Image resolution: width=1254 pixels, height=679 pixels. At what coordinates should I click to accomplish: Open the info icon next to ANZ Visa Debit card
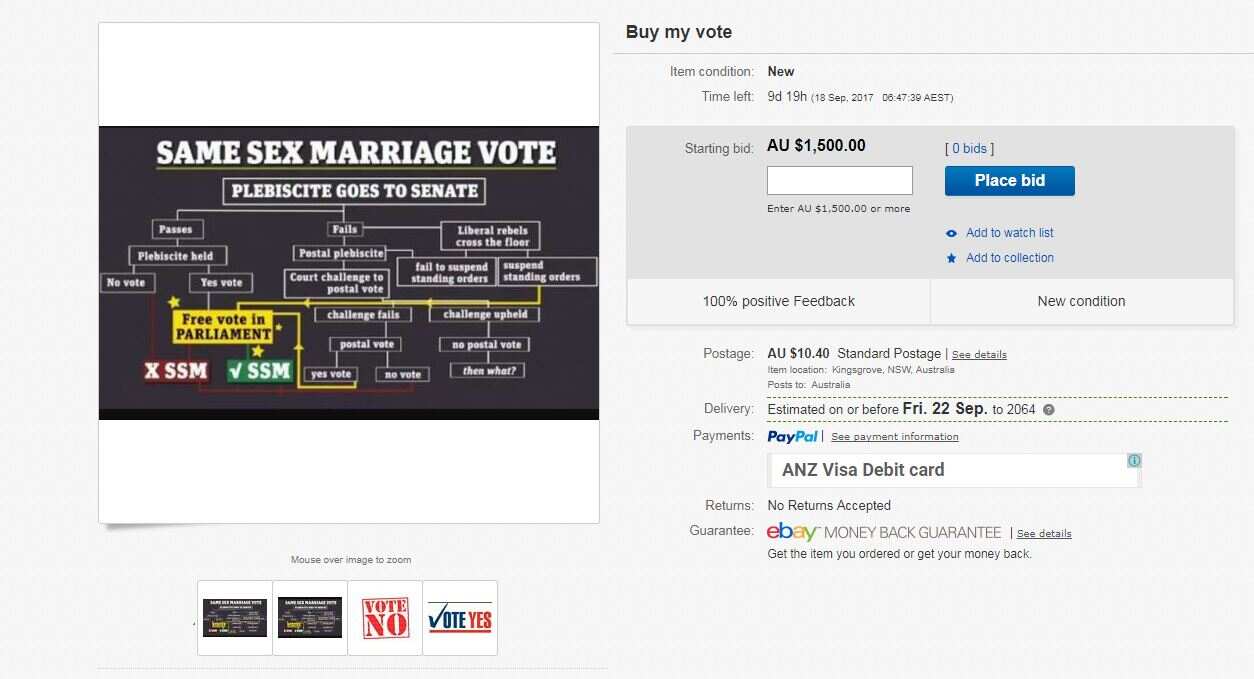(x=1134, y=460)
